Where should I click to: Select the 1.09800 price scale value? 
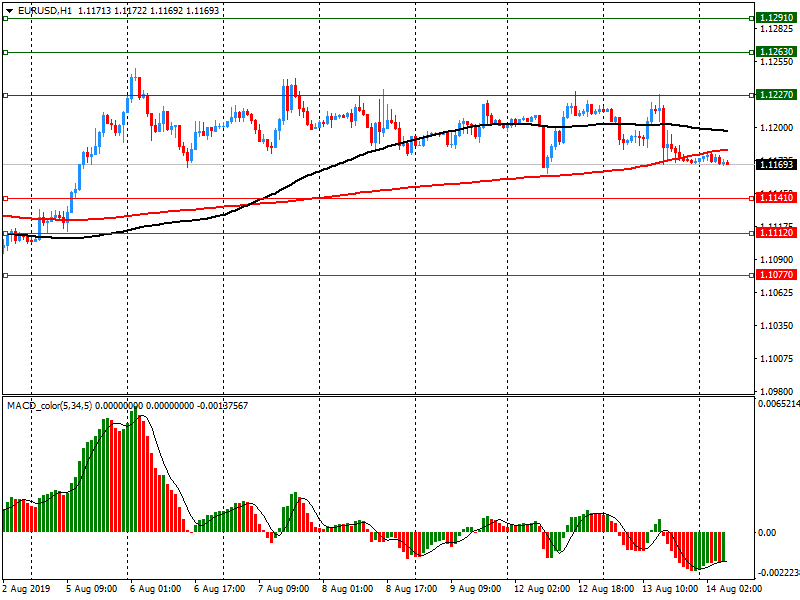[777, 391]
